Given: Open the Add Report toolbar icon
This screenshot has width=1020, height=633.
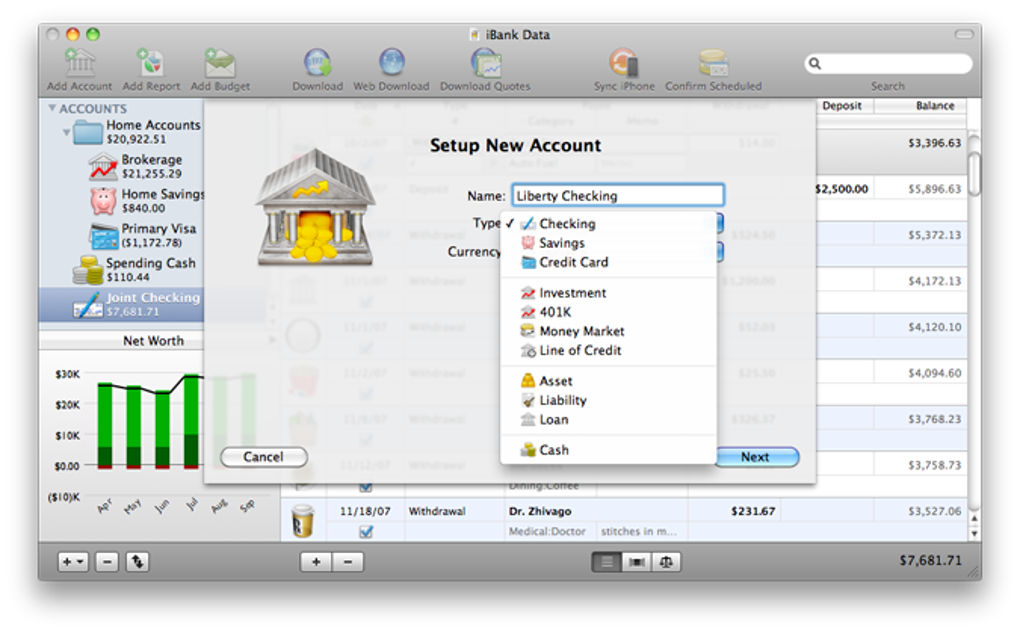Looking at the screenshot, I should click(150, 63).
